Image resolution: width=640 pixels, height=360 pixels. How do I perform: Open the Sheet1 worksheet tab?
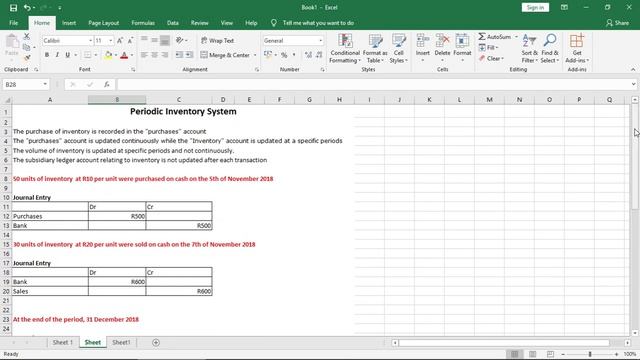click(x=121, y=342)
